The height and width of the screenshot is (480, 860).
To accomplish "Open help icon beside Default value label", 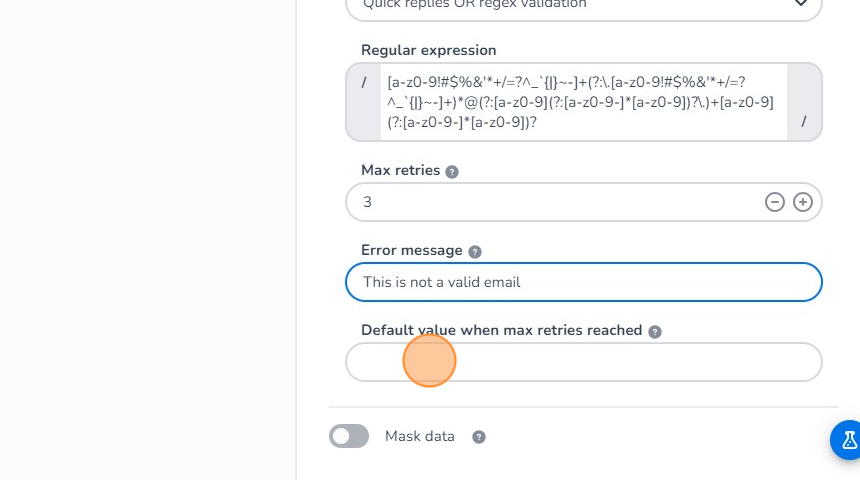I will coord(655,332).
